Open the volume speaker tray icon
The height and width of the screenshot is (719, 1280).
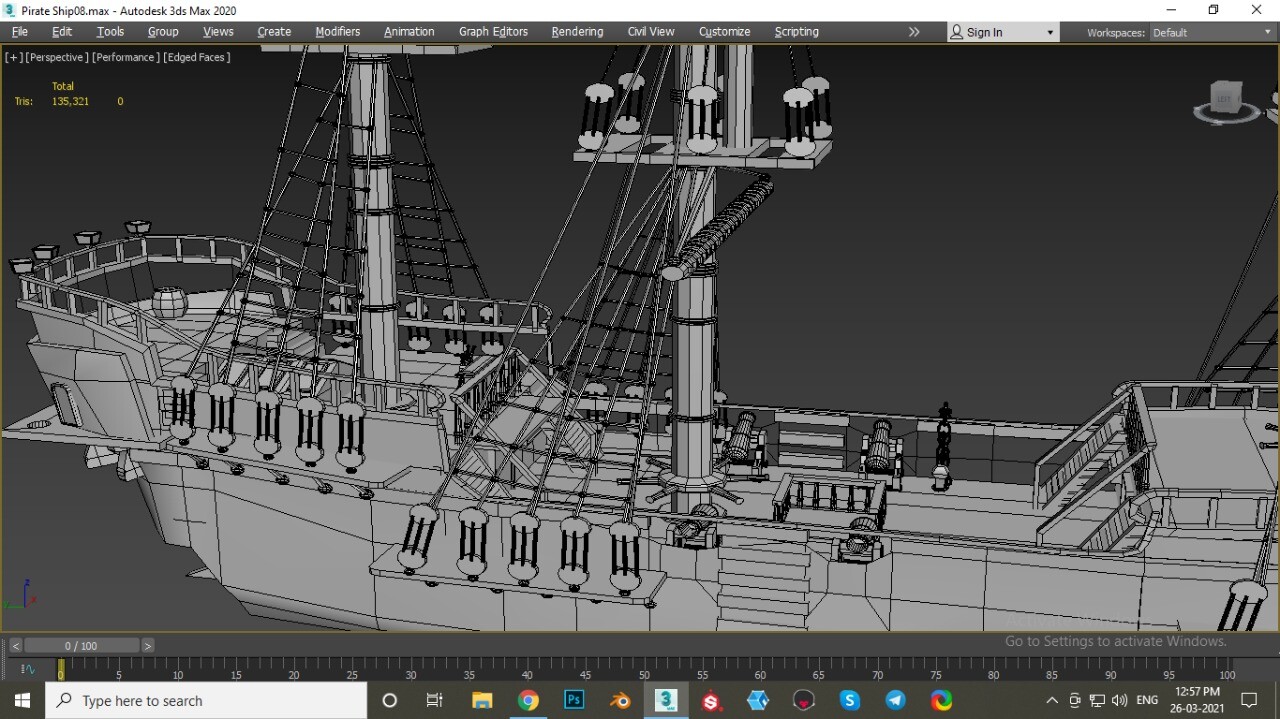[x=1119, y=701]
